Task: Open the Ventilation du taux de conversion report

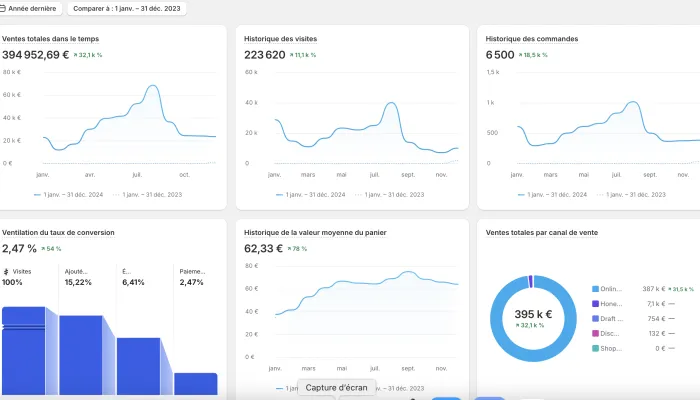Action: pos(58,233)
